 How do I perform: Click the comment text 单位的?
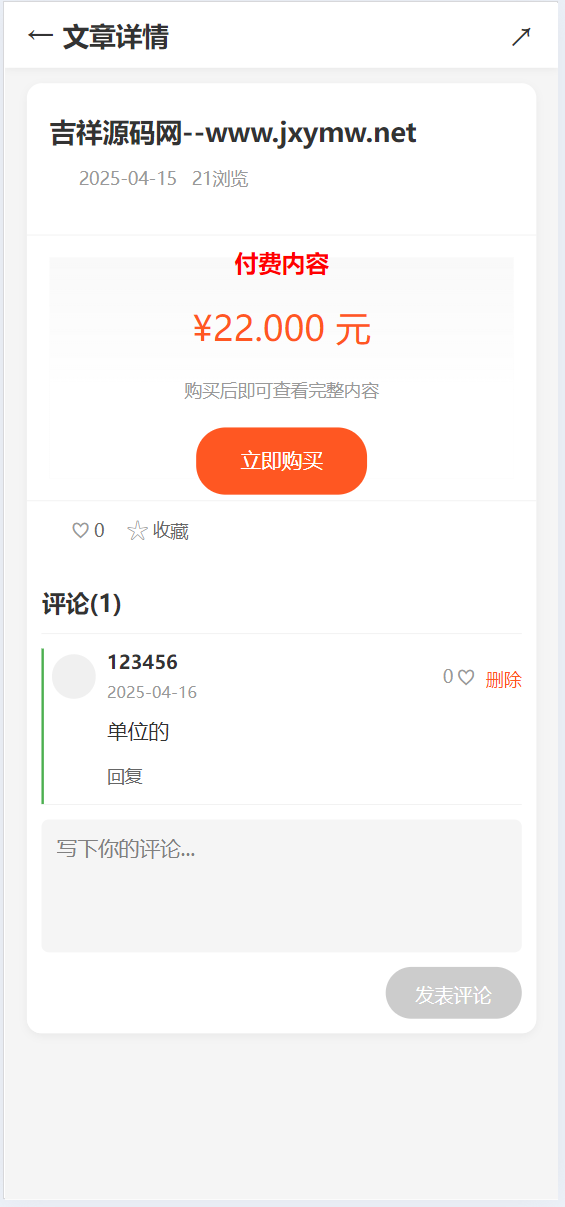pos(138,732)
